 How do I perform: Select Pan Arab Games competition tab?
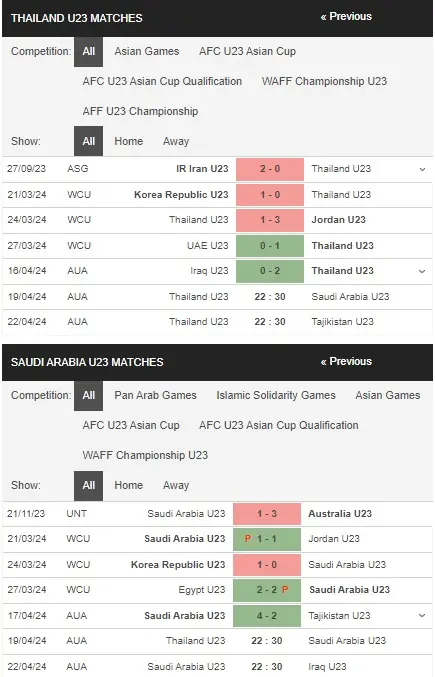155,395
